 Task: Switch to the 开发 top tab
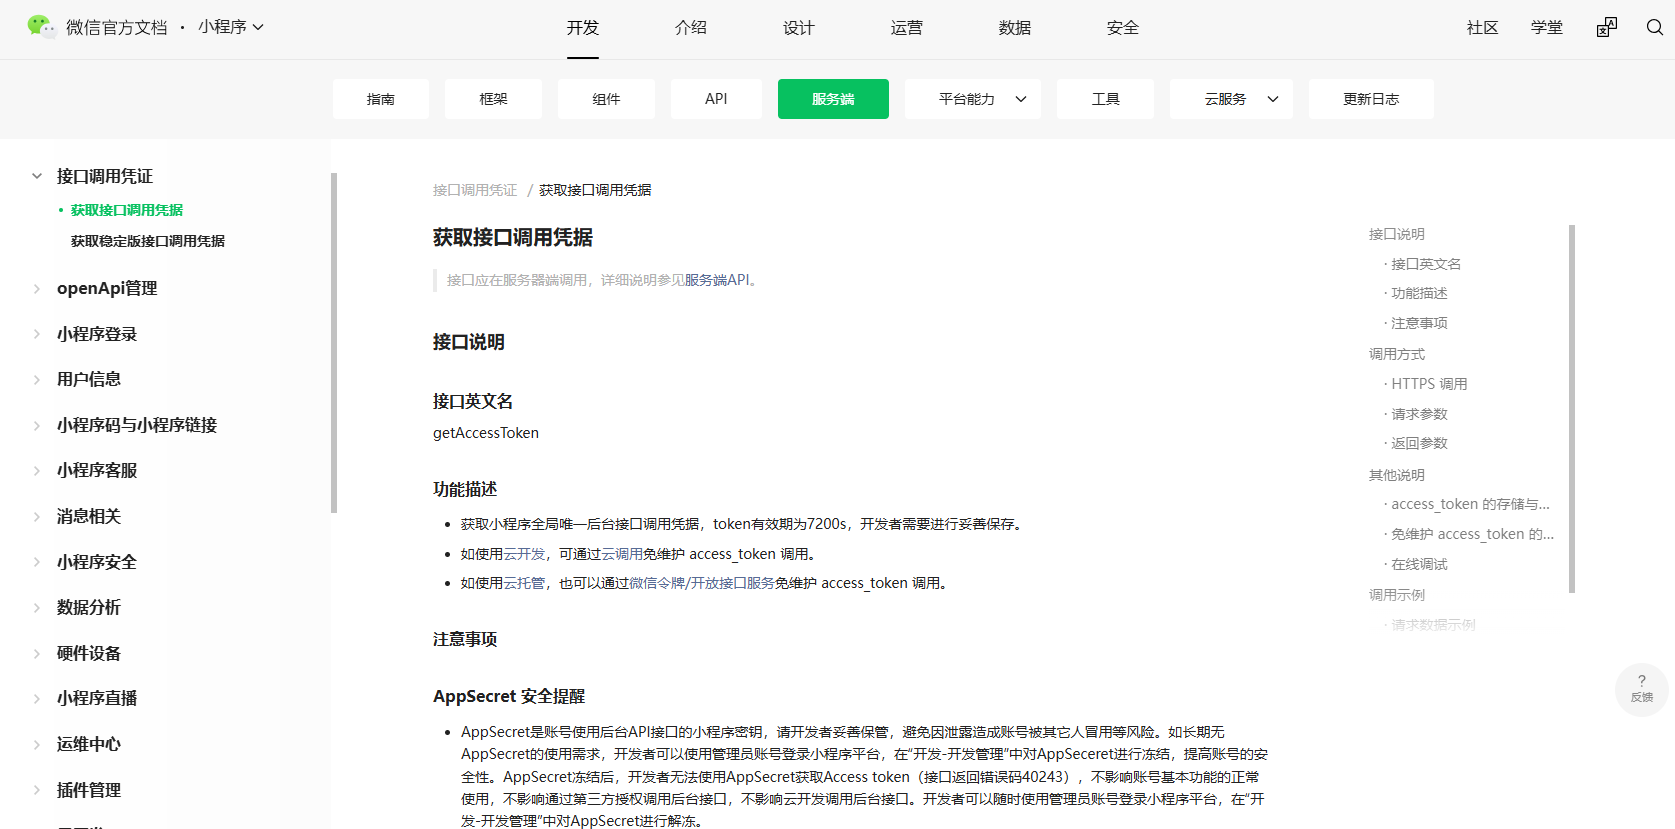tap(583, 28)
